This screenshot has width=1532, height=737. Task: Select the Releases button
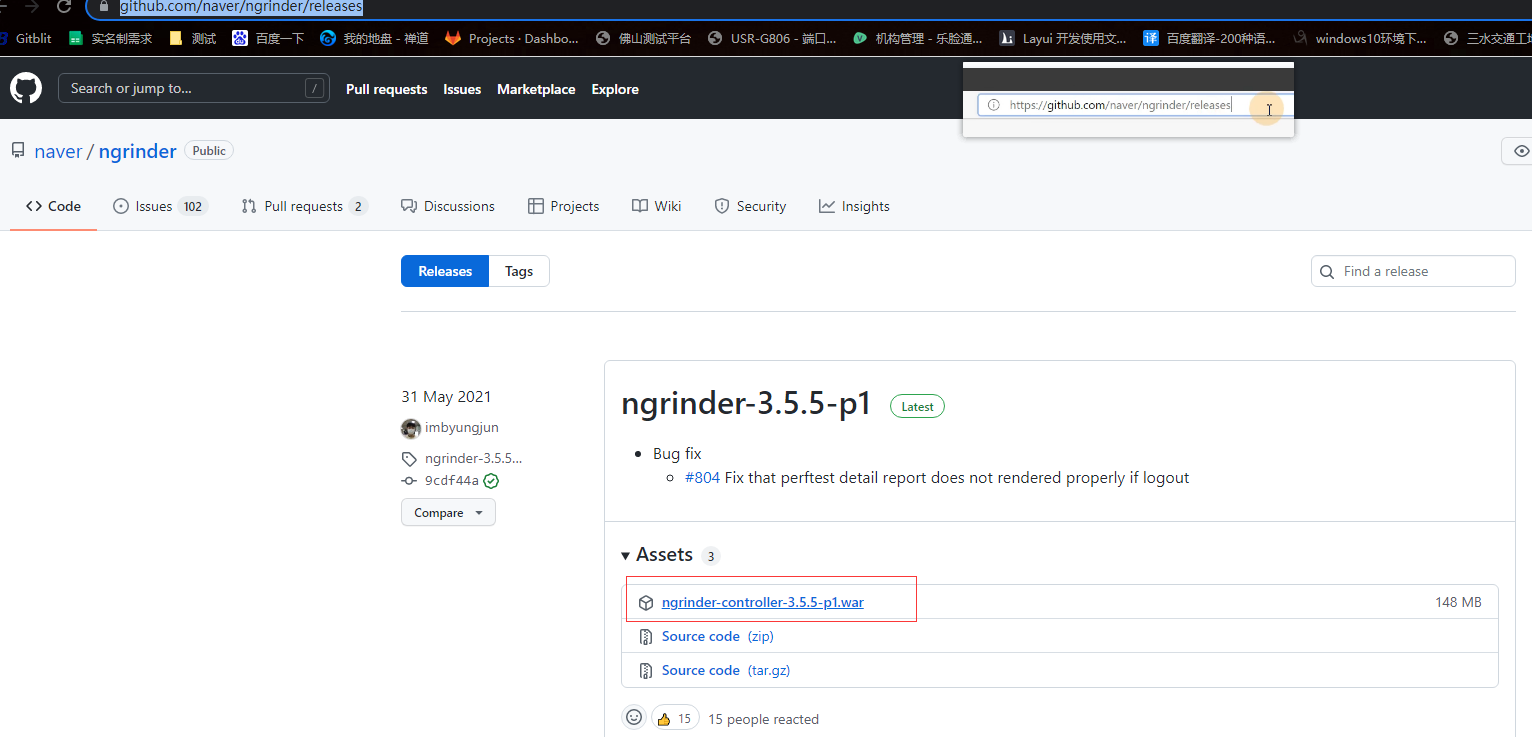pos(445,271)
